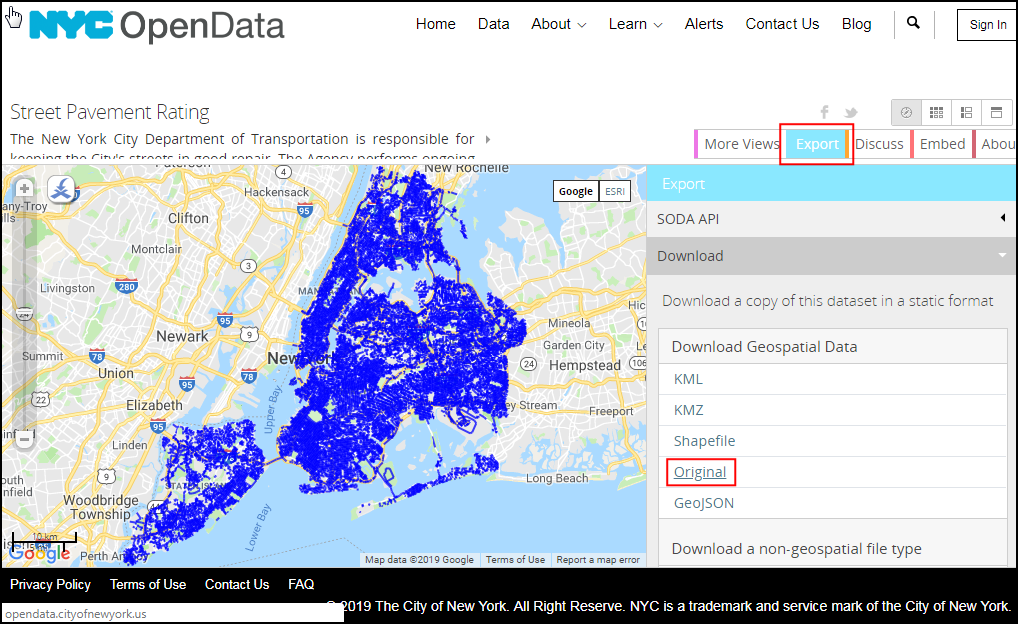The height and width of the screenshot is (624, 1018).
Task: Zoom in the map with plus button
Action: pyautogui.click(x=25, y=188)
